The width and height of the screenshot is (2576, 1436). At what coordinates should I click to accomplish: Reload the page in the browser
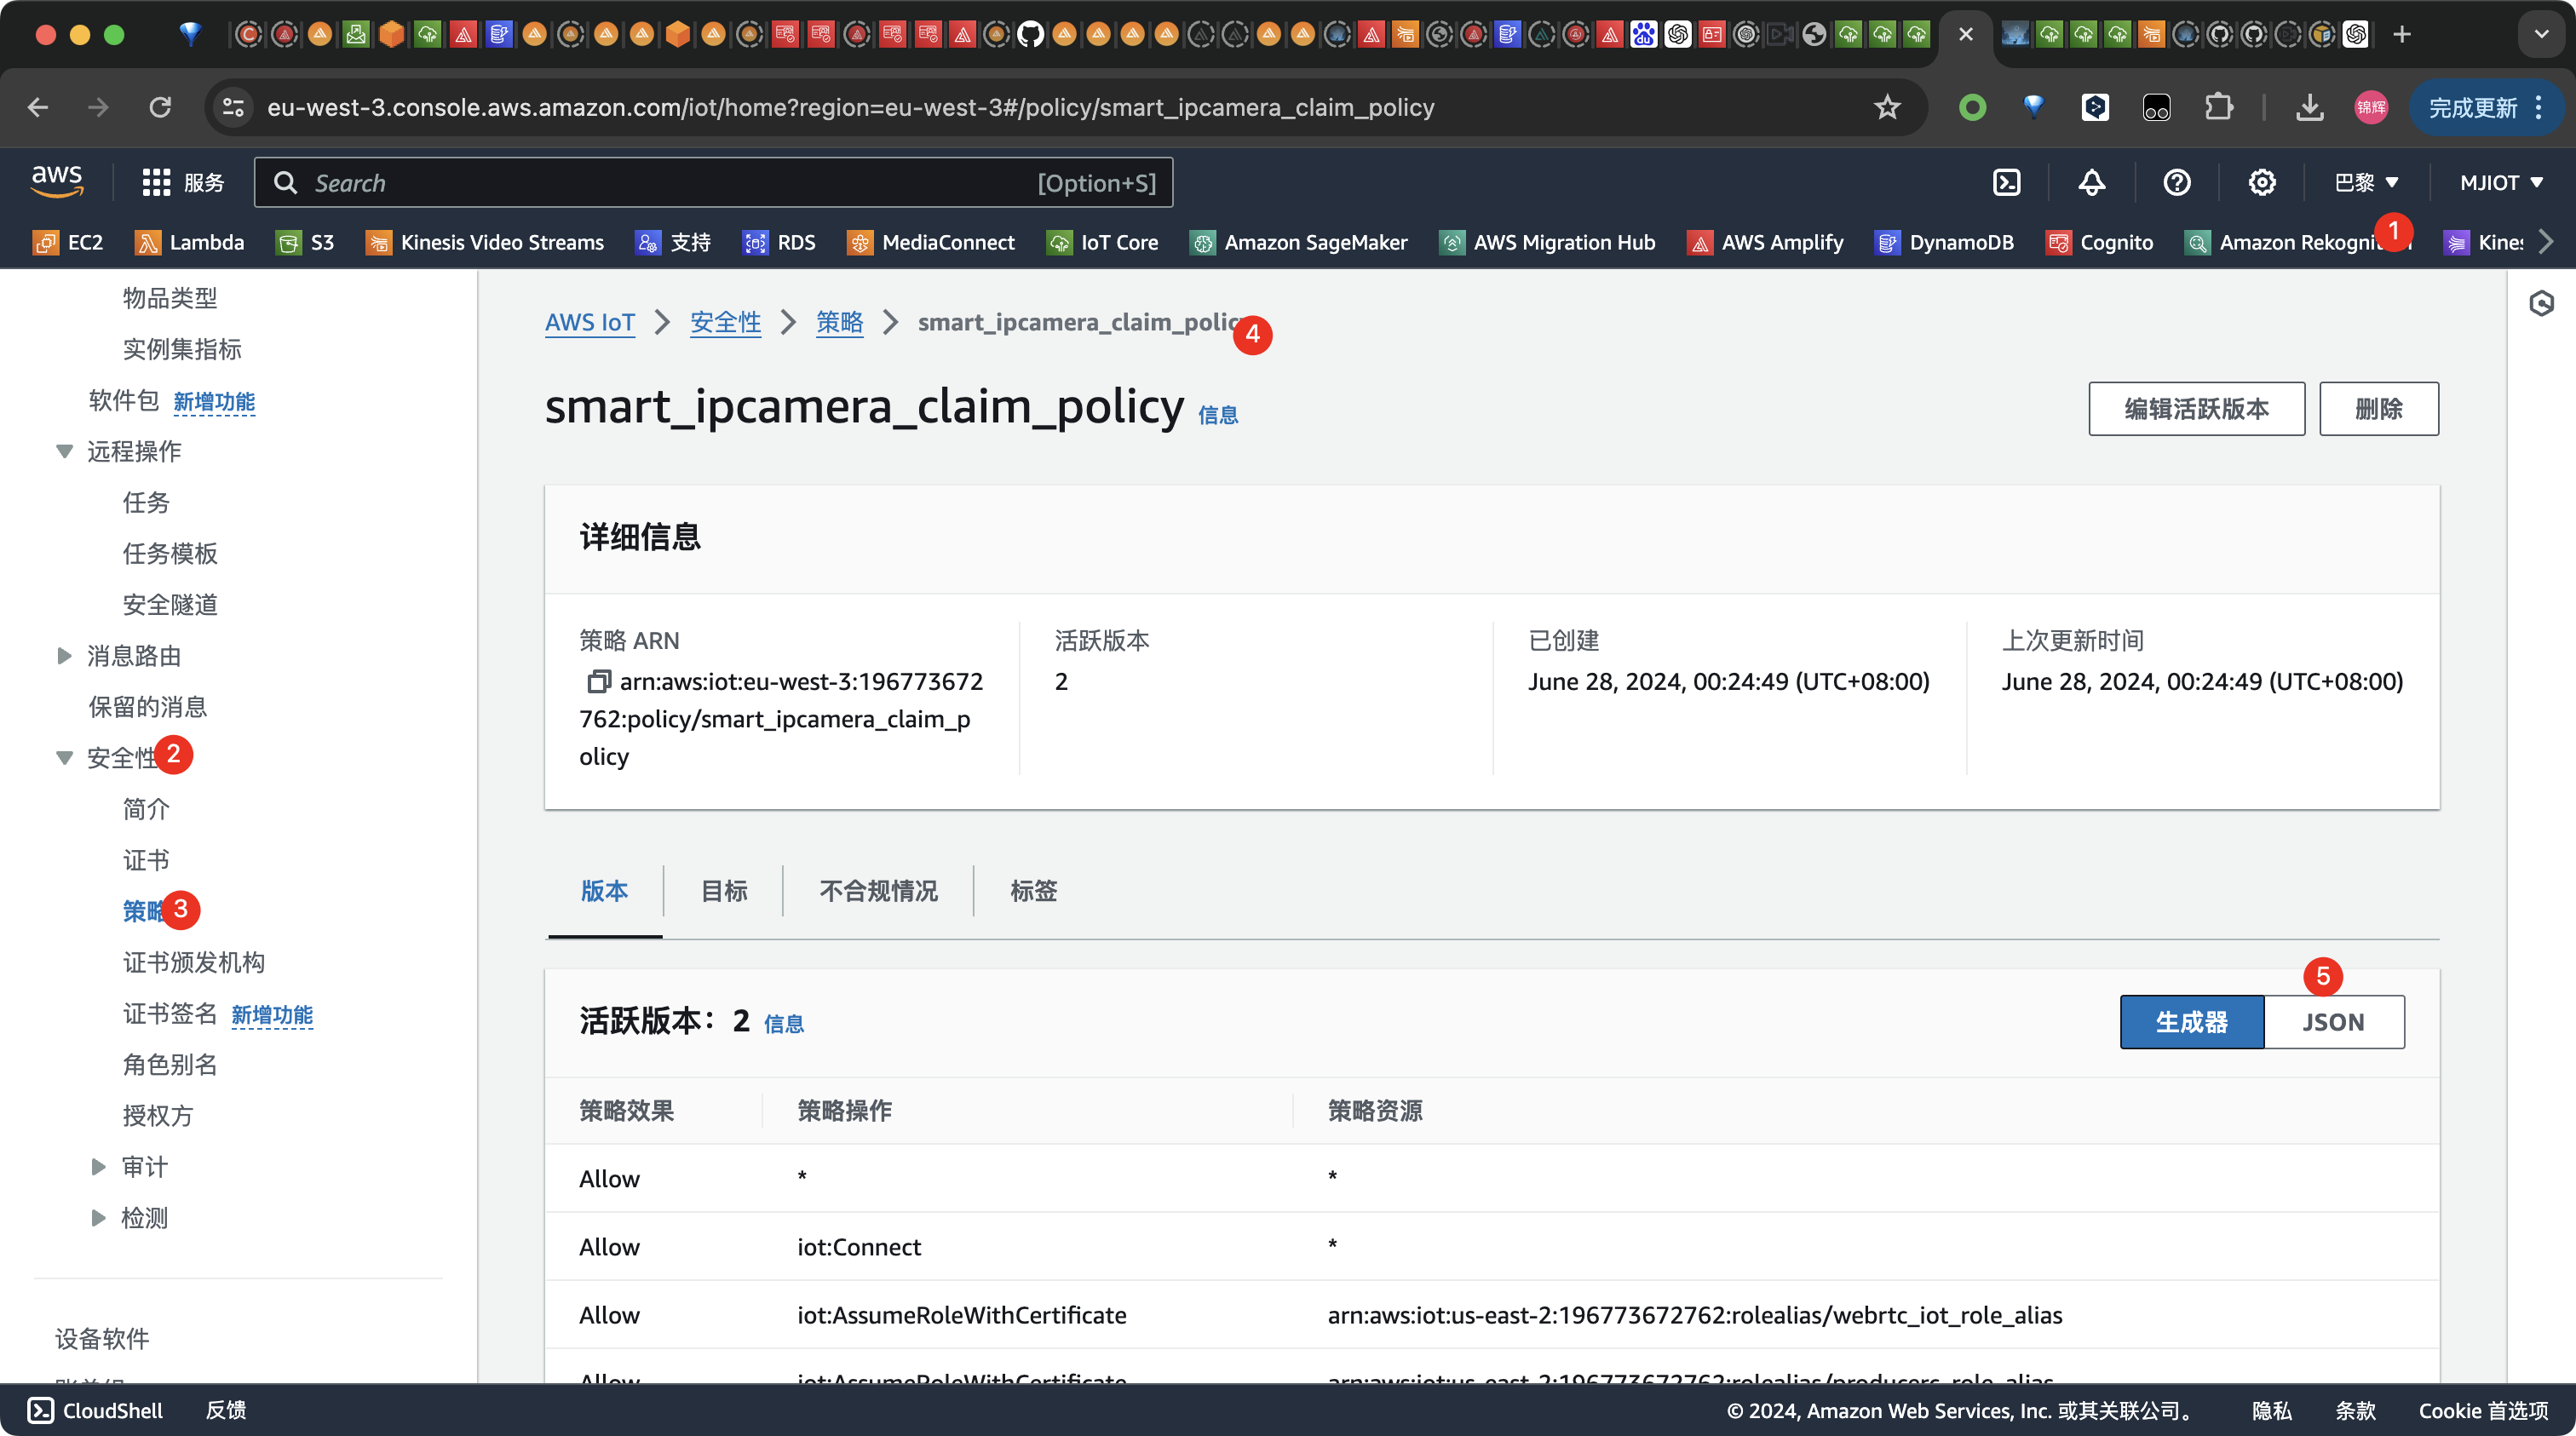pos(160,107)
